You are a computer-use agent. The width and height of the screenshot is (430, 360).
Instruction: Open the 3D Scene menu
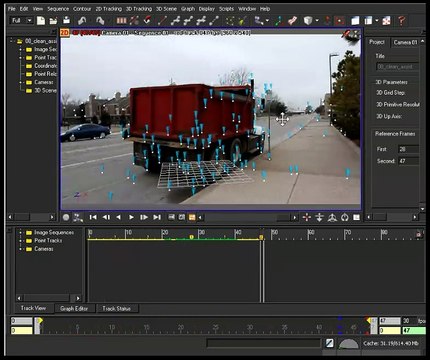(x=167, y=9)
